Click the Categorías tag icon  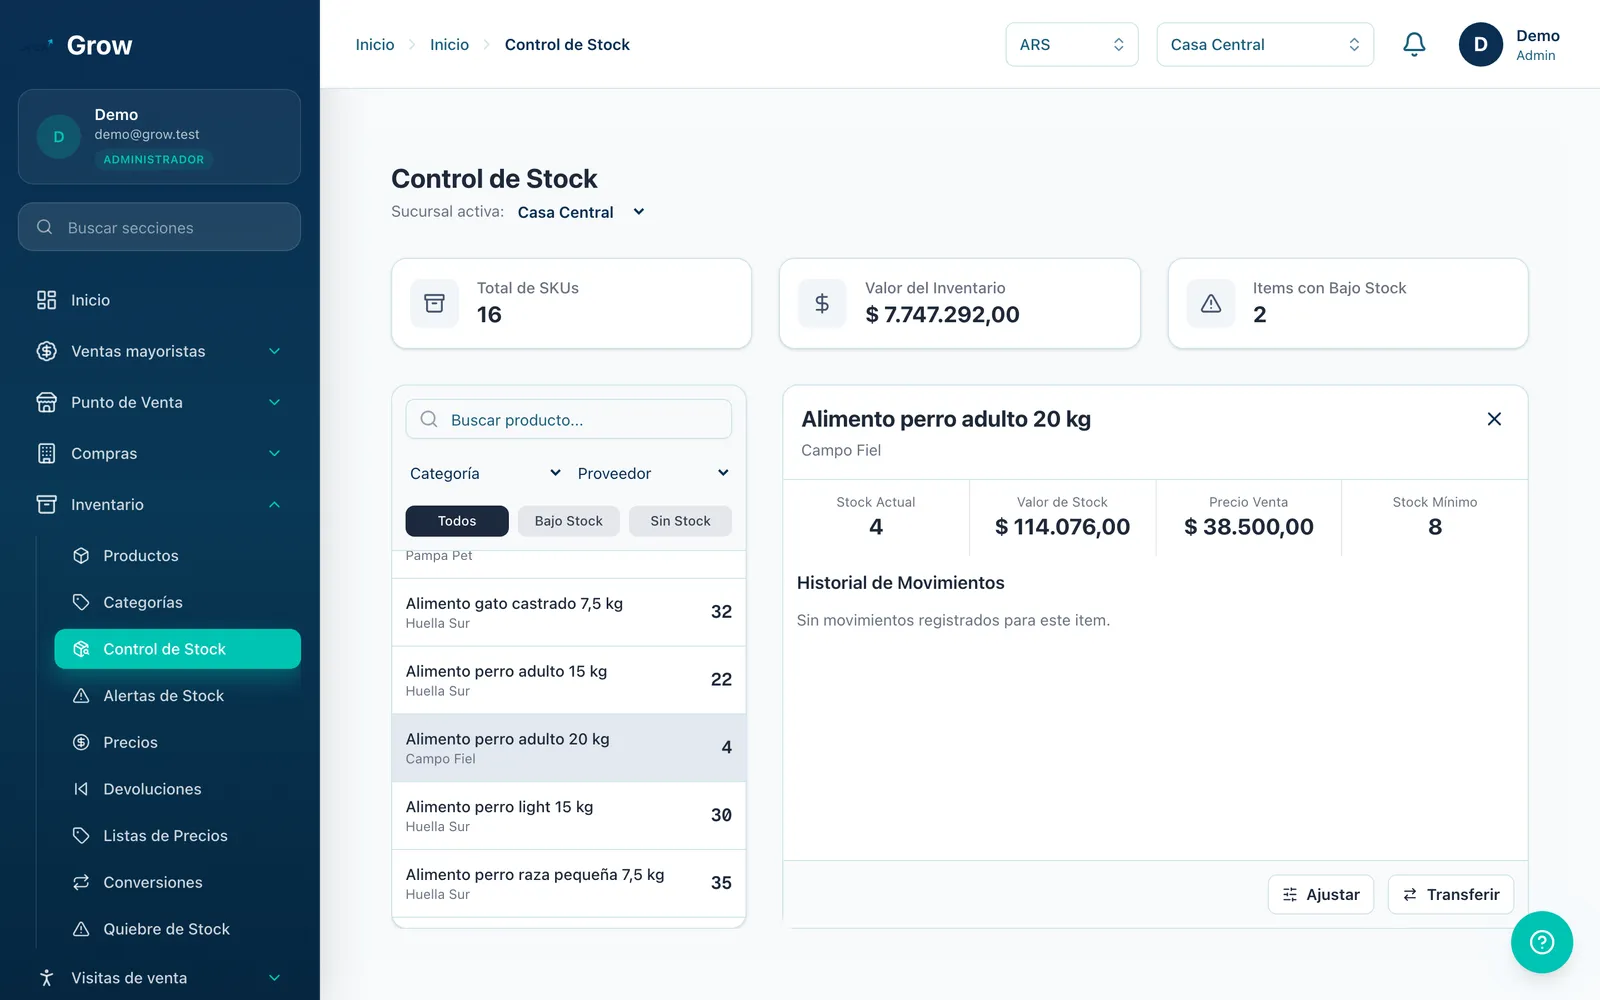(81, 602)
